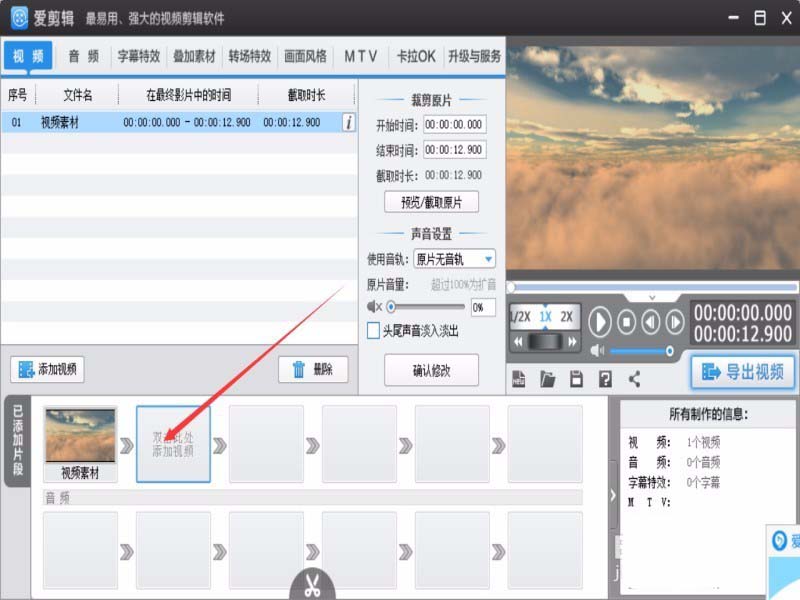Select the play button to preview video

pyautogui.click(x=600, y=320)
